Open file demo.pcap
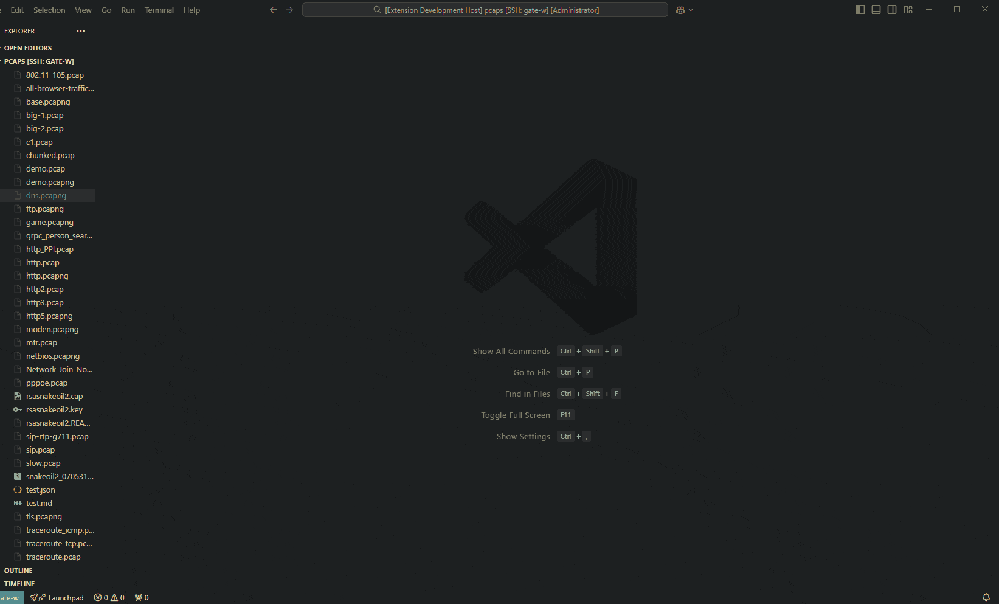Viewport: 999px width, 604px height. point(45,169)
